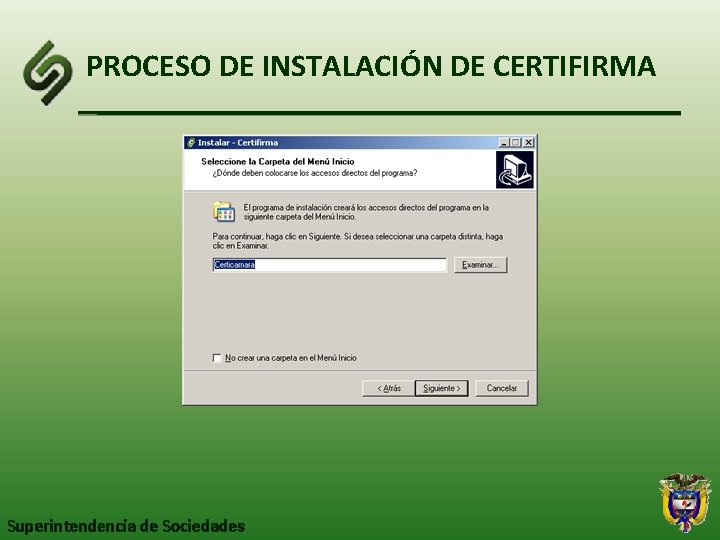Image resolution: width=720 pixels, height=540 pixels.
Task: Go back with the Atrás button
Action: 388,388
